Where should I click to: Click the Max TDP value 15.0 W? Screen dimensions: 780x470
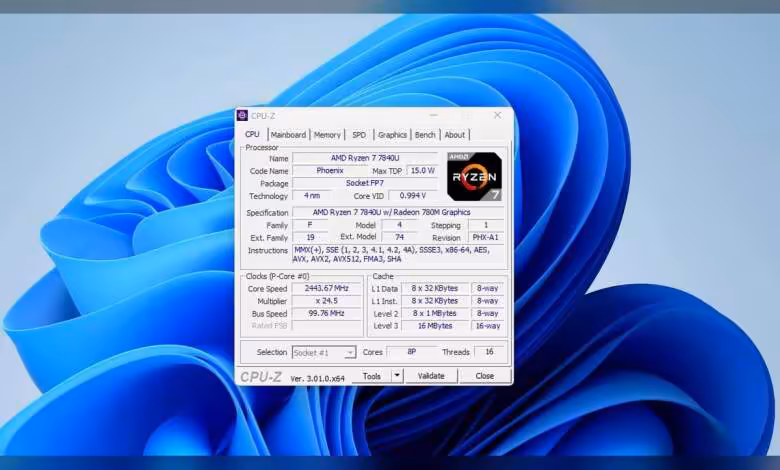(x=422, y=171)
